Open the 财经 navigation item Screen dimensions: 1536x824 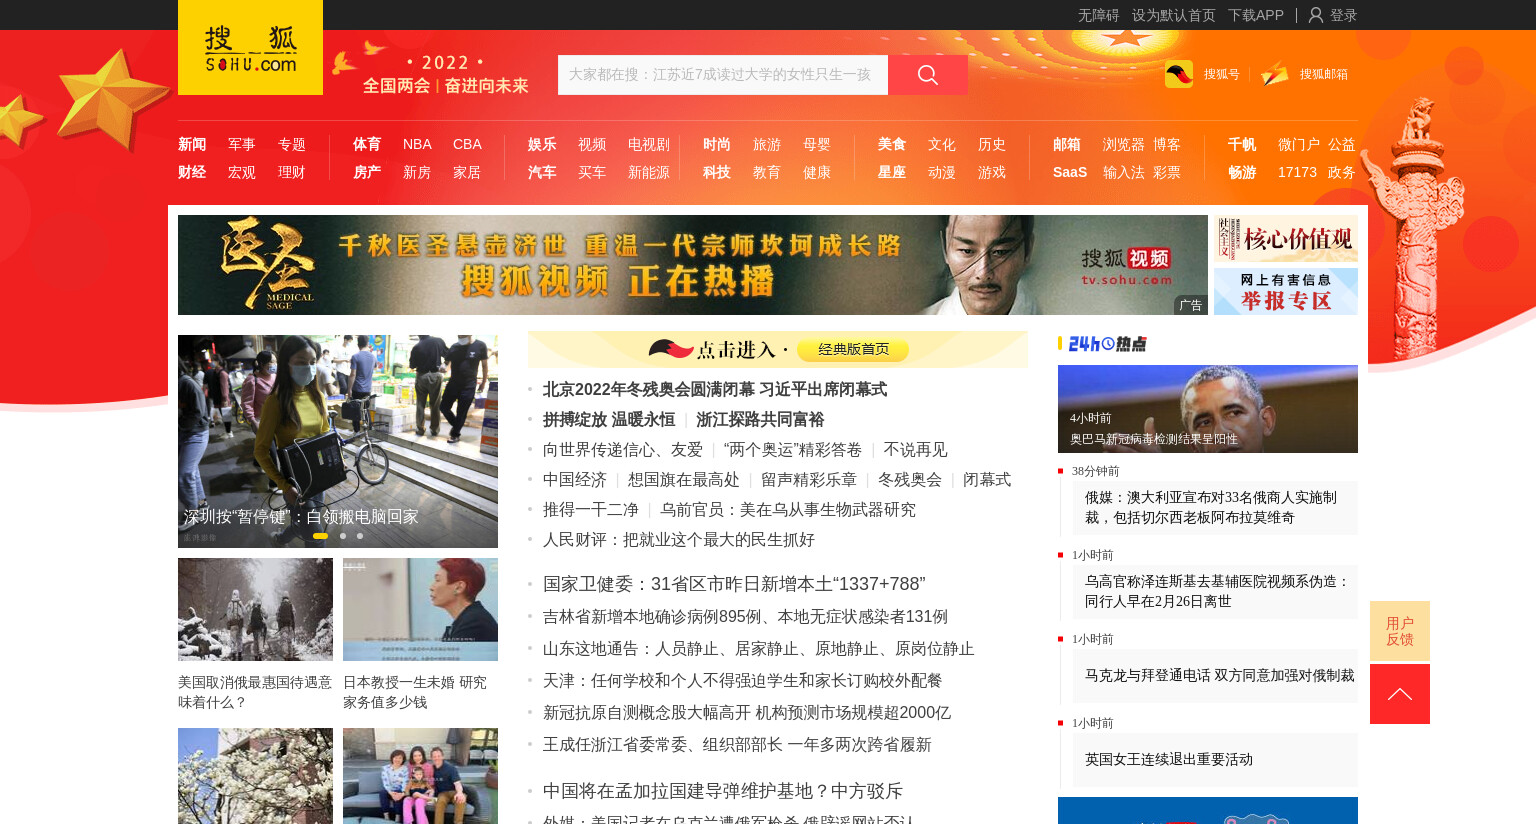pos(192,172)
